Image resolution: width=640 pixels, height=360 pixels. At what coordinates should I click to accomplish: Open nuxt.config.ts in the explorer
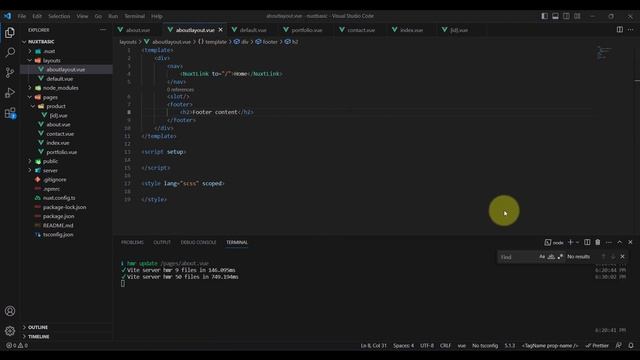59,198
